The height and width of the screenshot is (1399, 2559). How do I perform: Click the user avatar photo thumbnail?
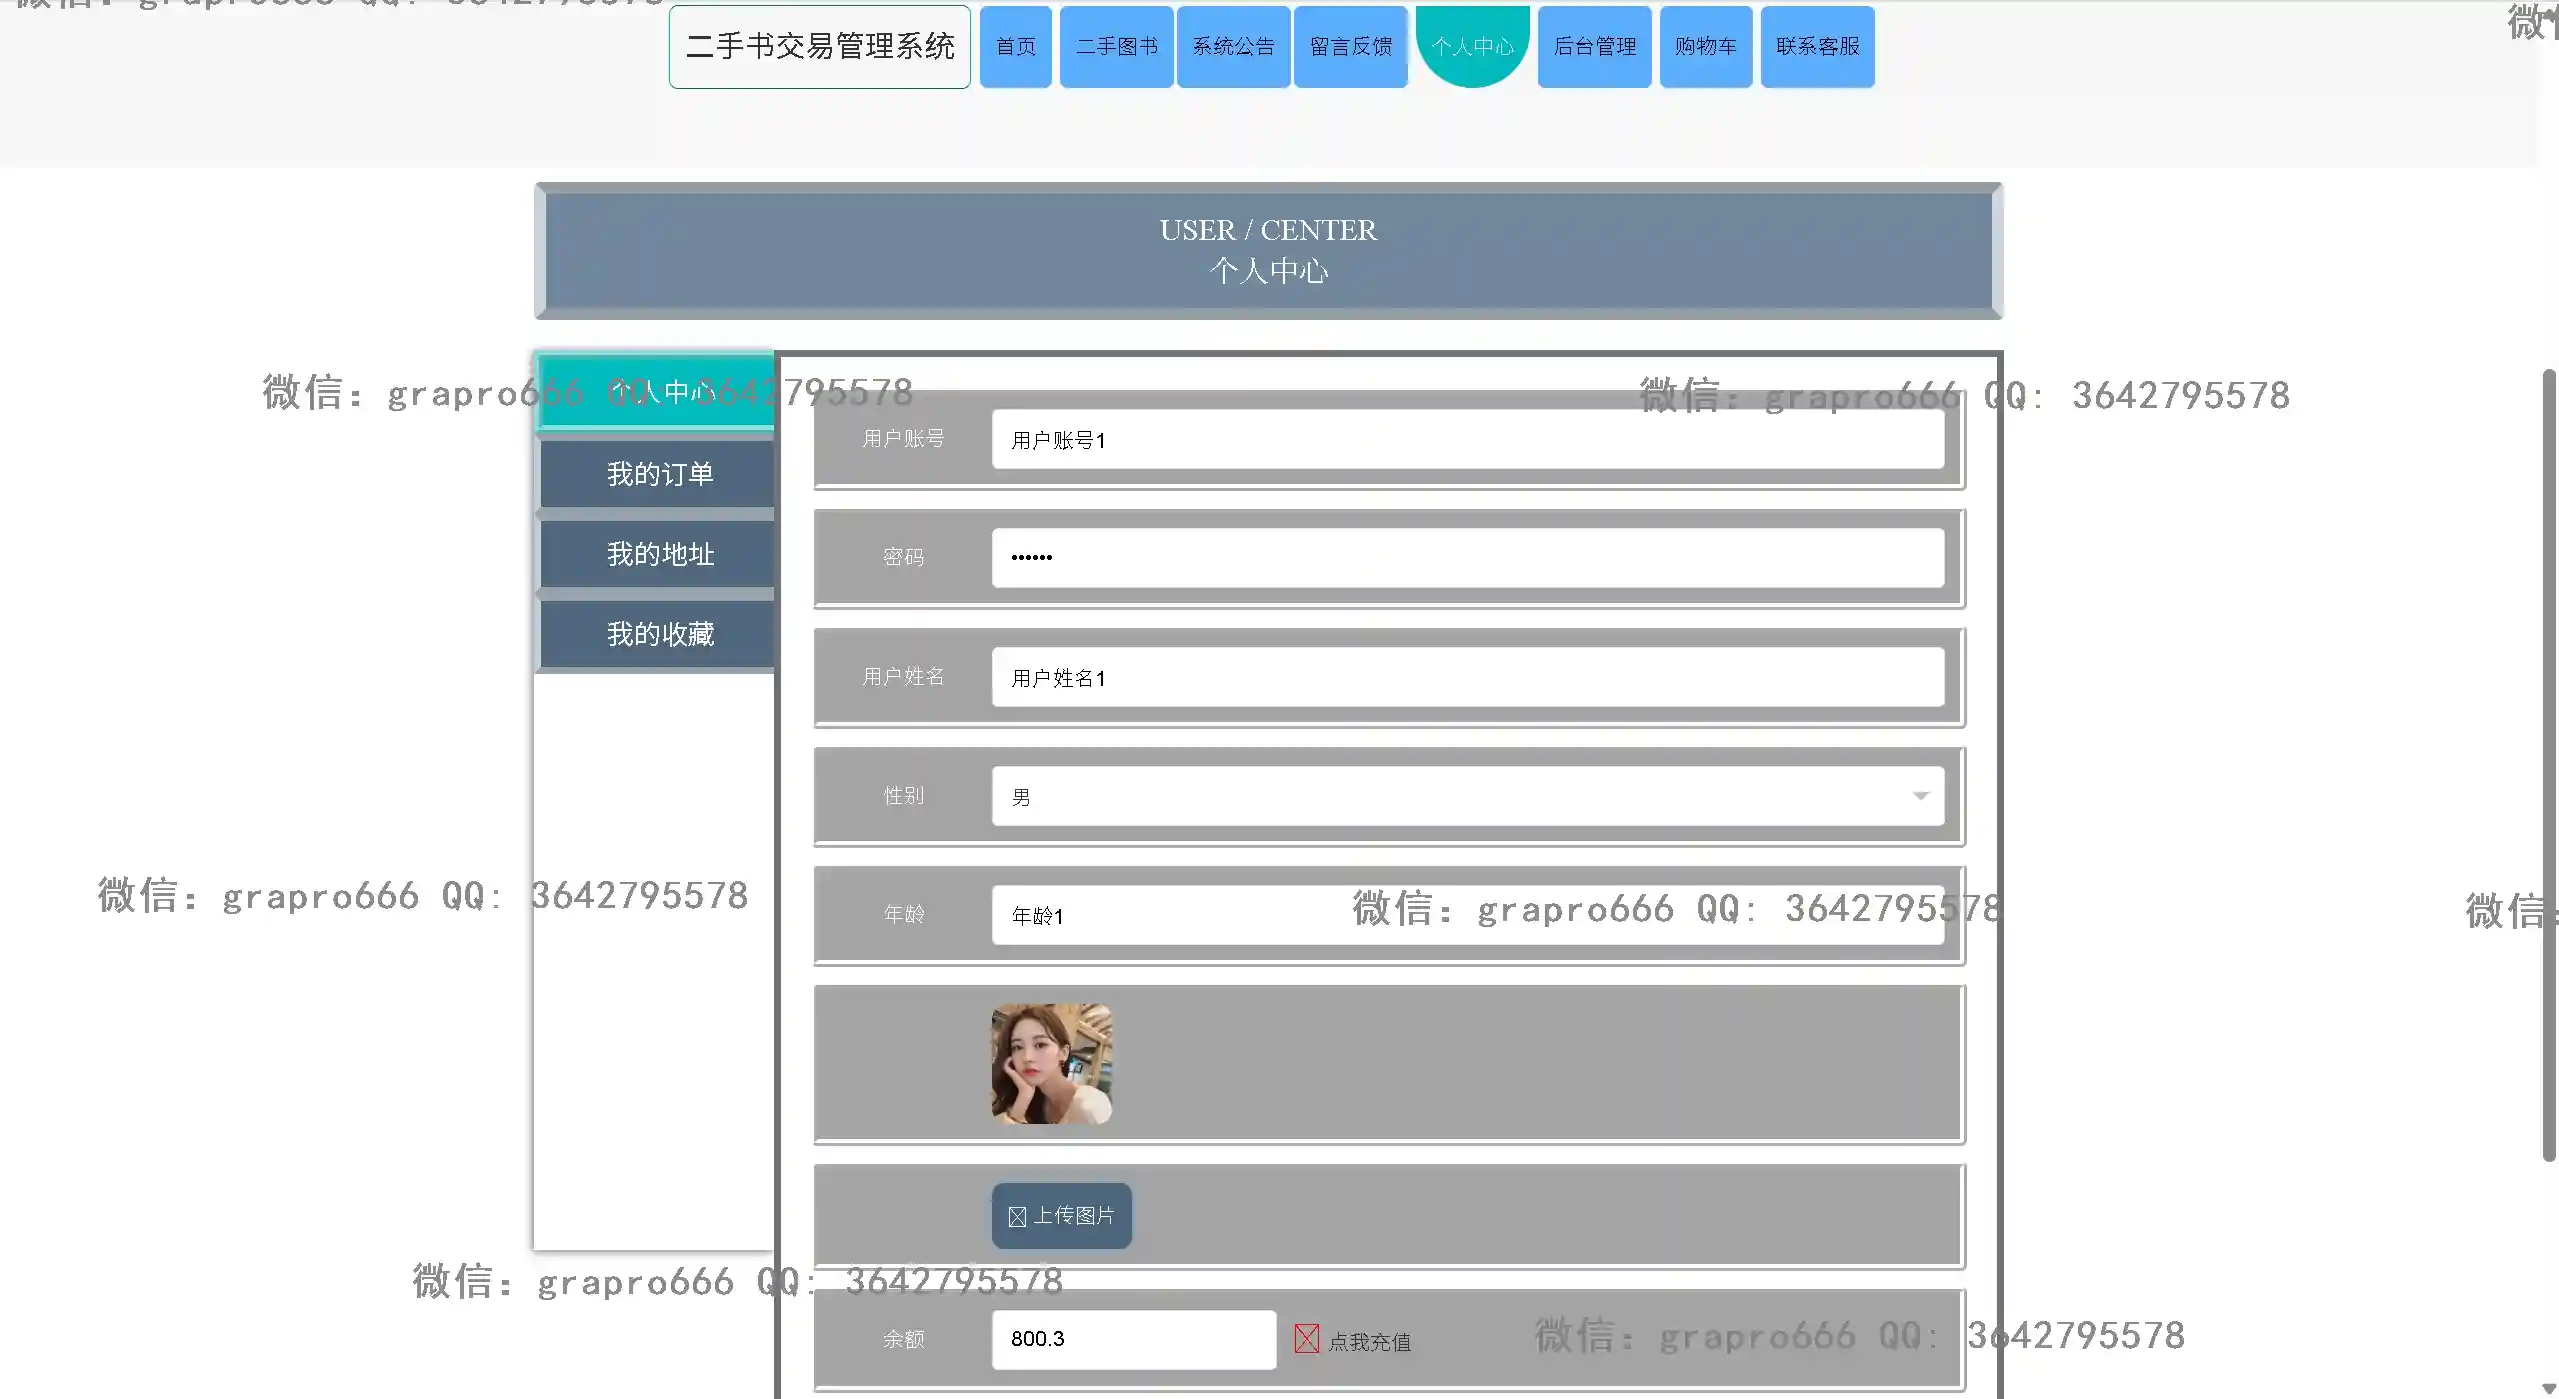point(1051,1063)
